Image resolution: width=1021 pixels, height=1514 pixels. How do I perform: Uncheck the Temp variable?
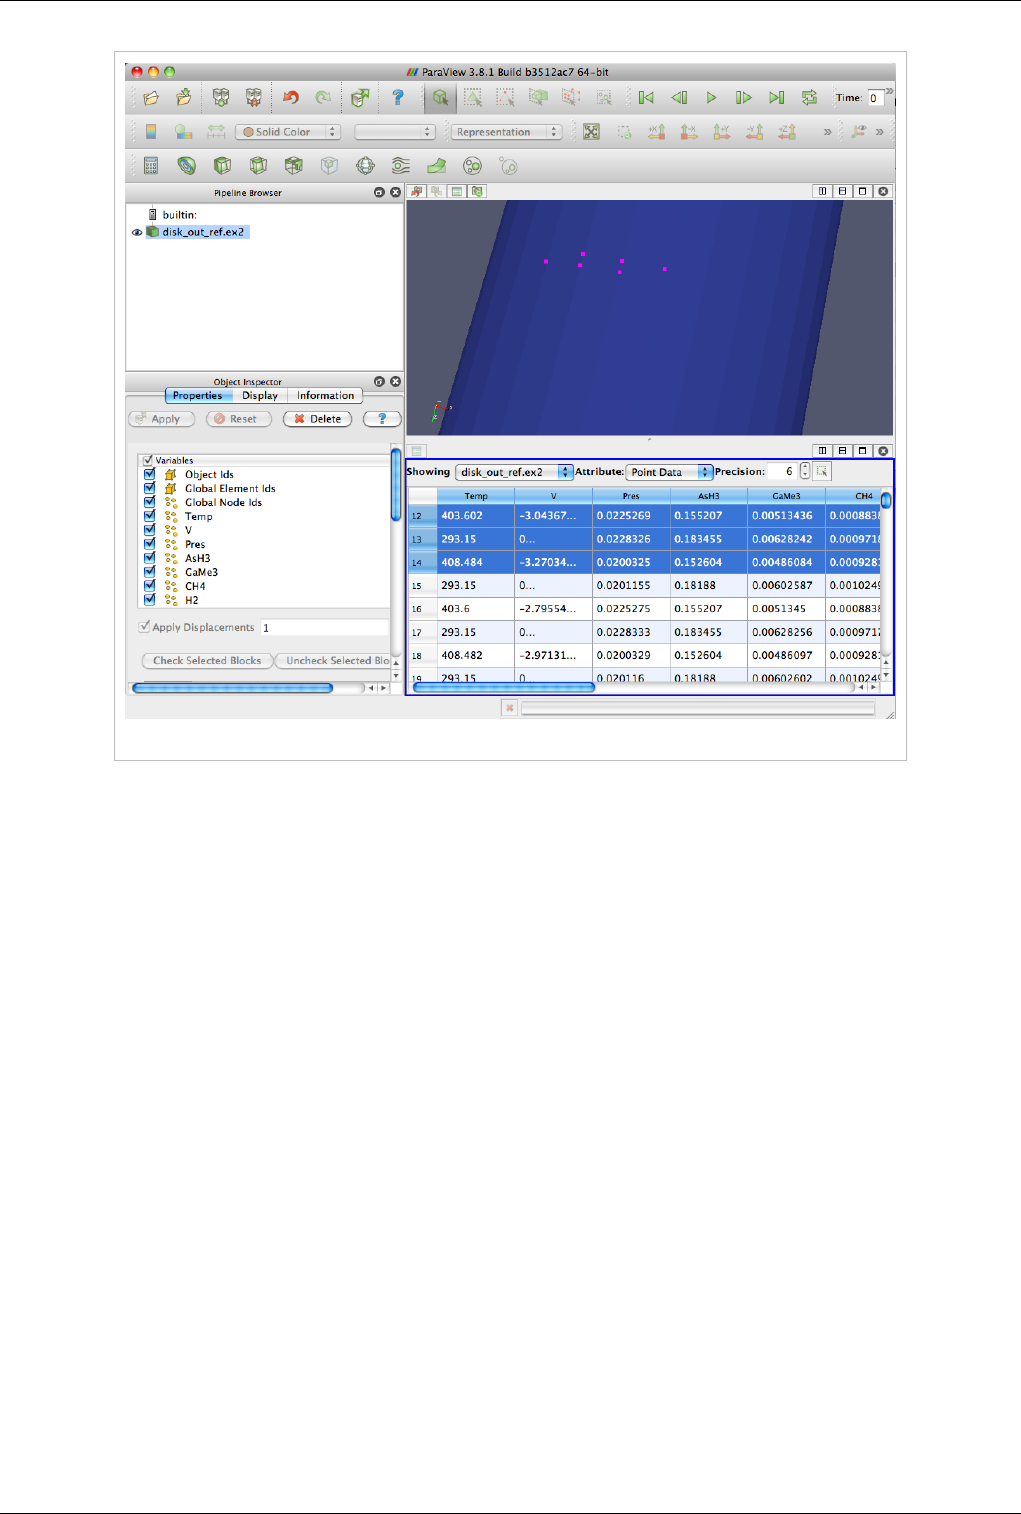point(149,516)
